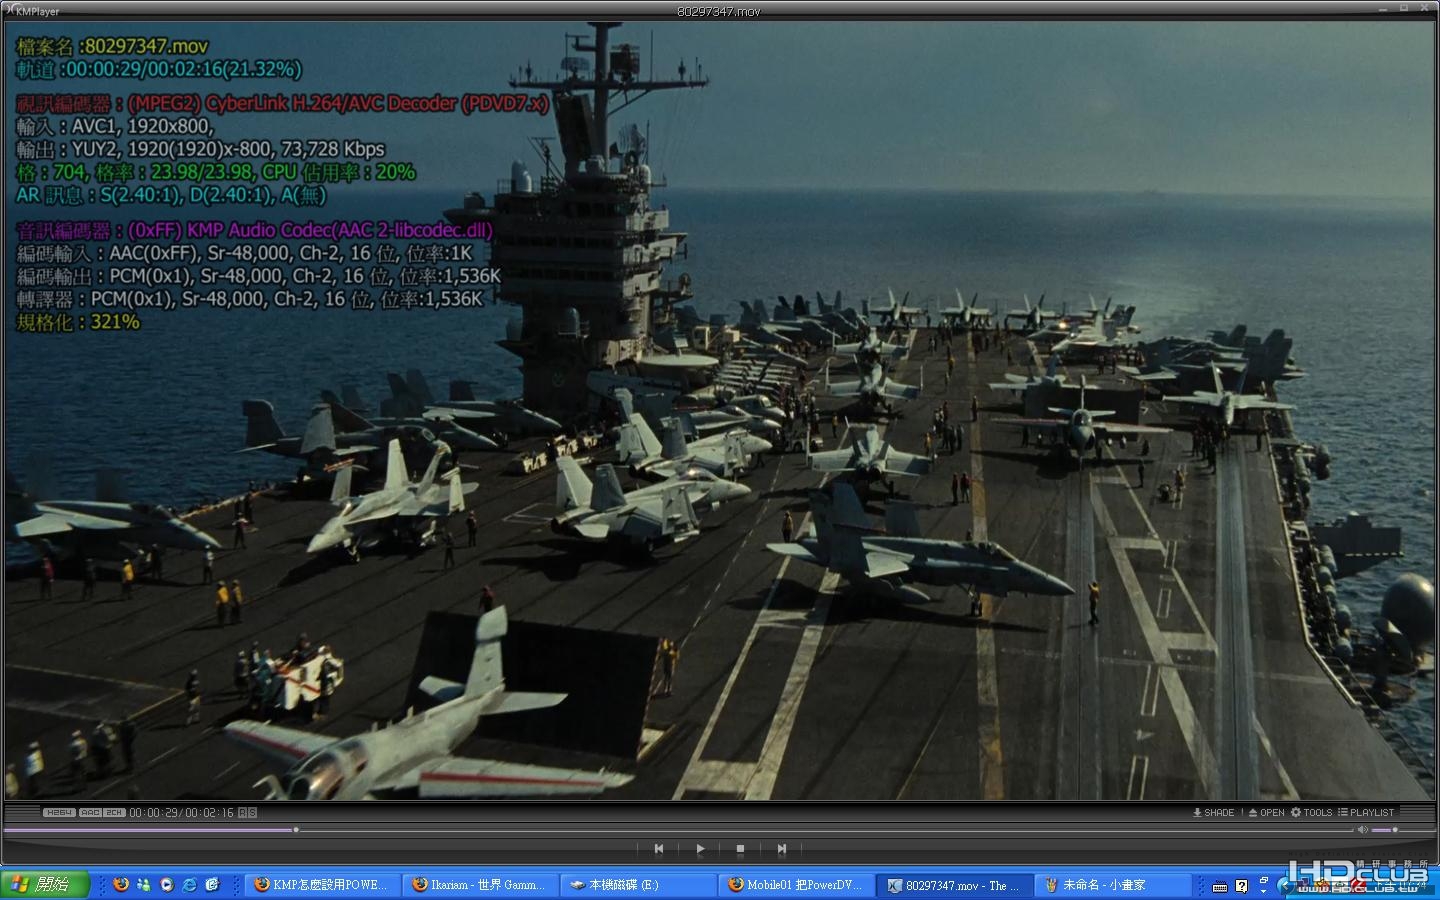Screen dimensions: 1440x900
Task: Launch MSN Messenger from Quick Launch
Action: 144,884
